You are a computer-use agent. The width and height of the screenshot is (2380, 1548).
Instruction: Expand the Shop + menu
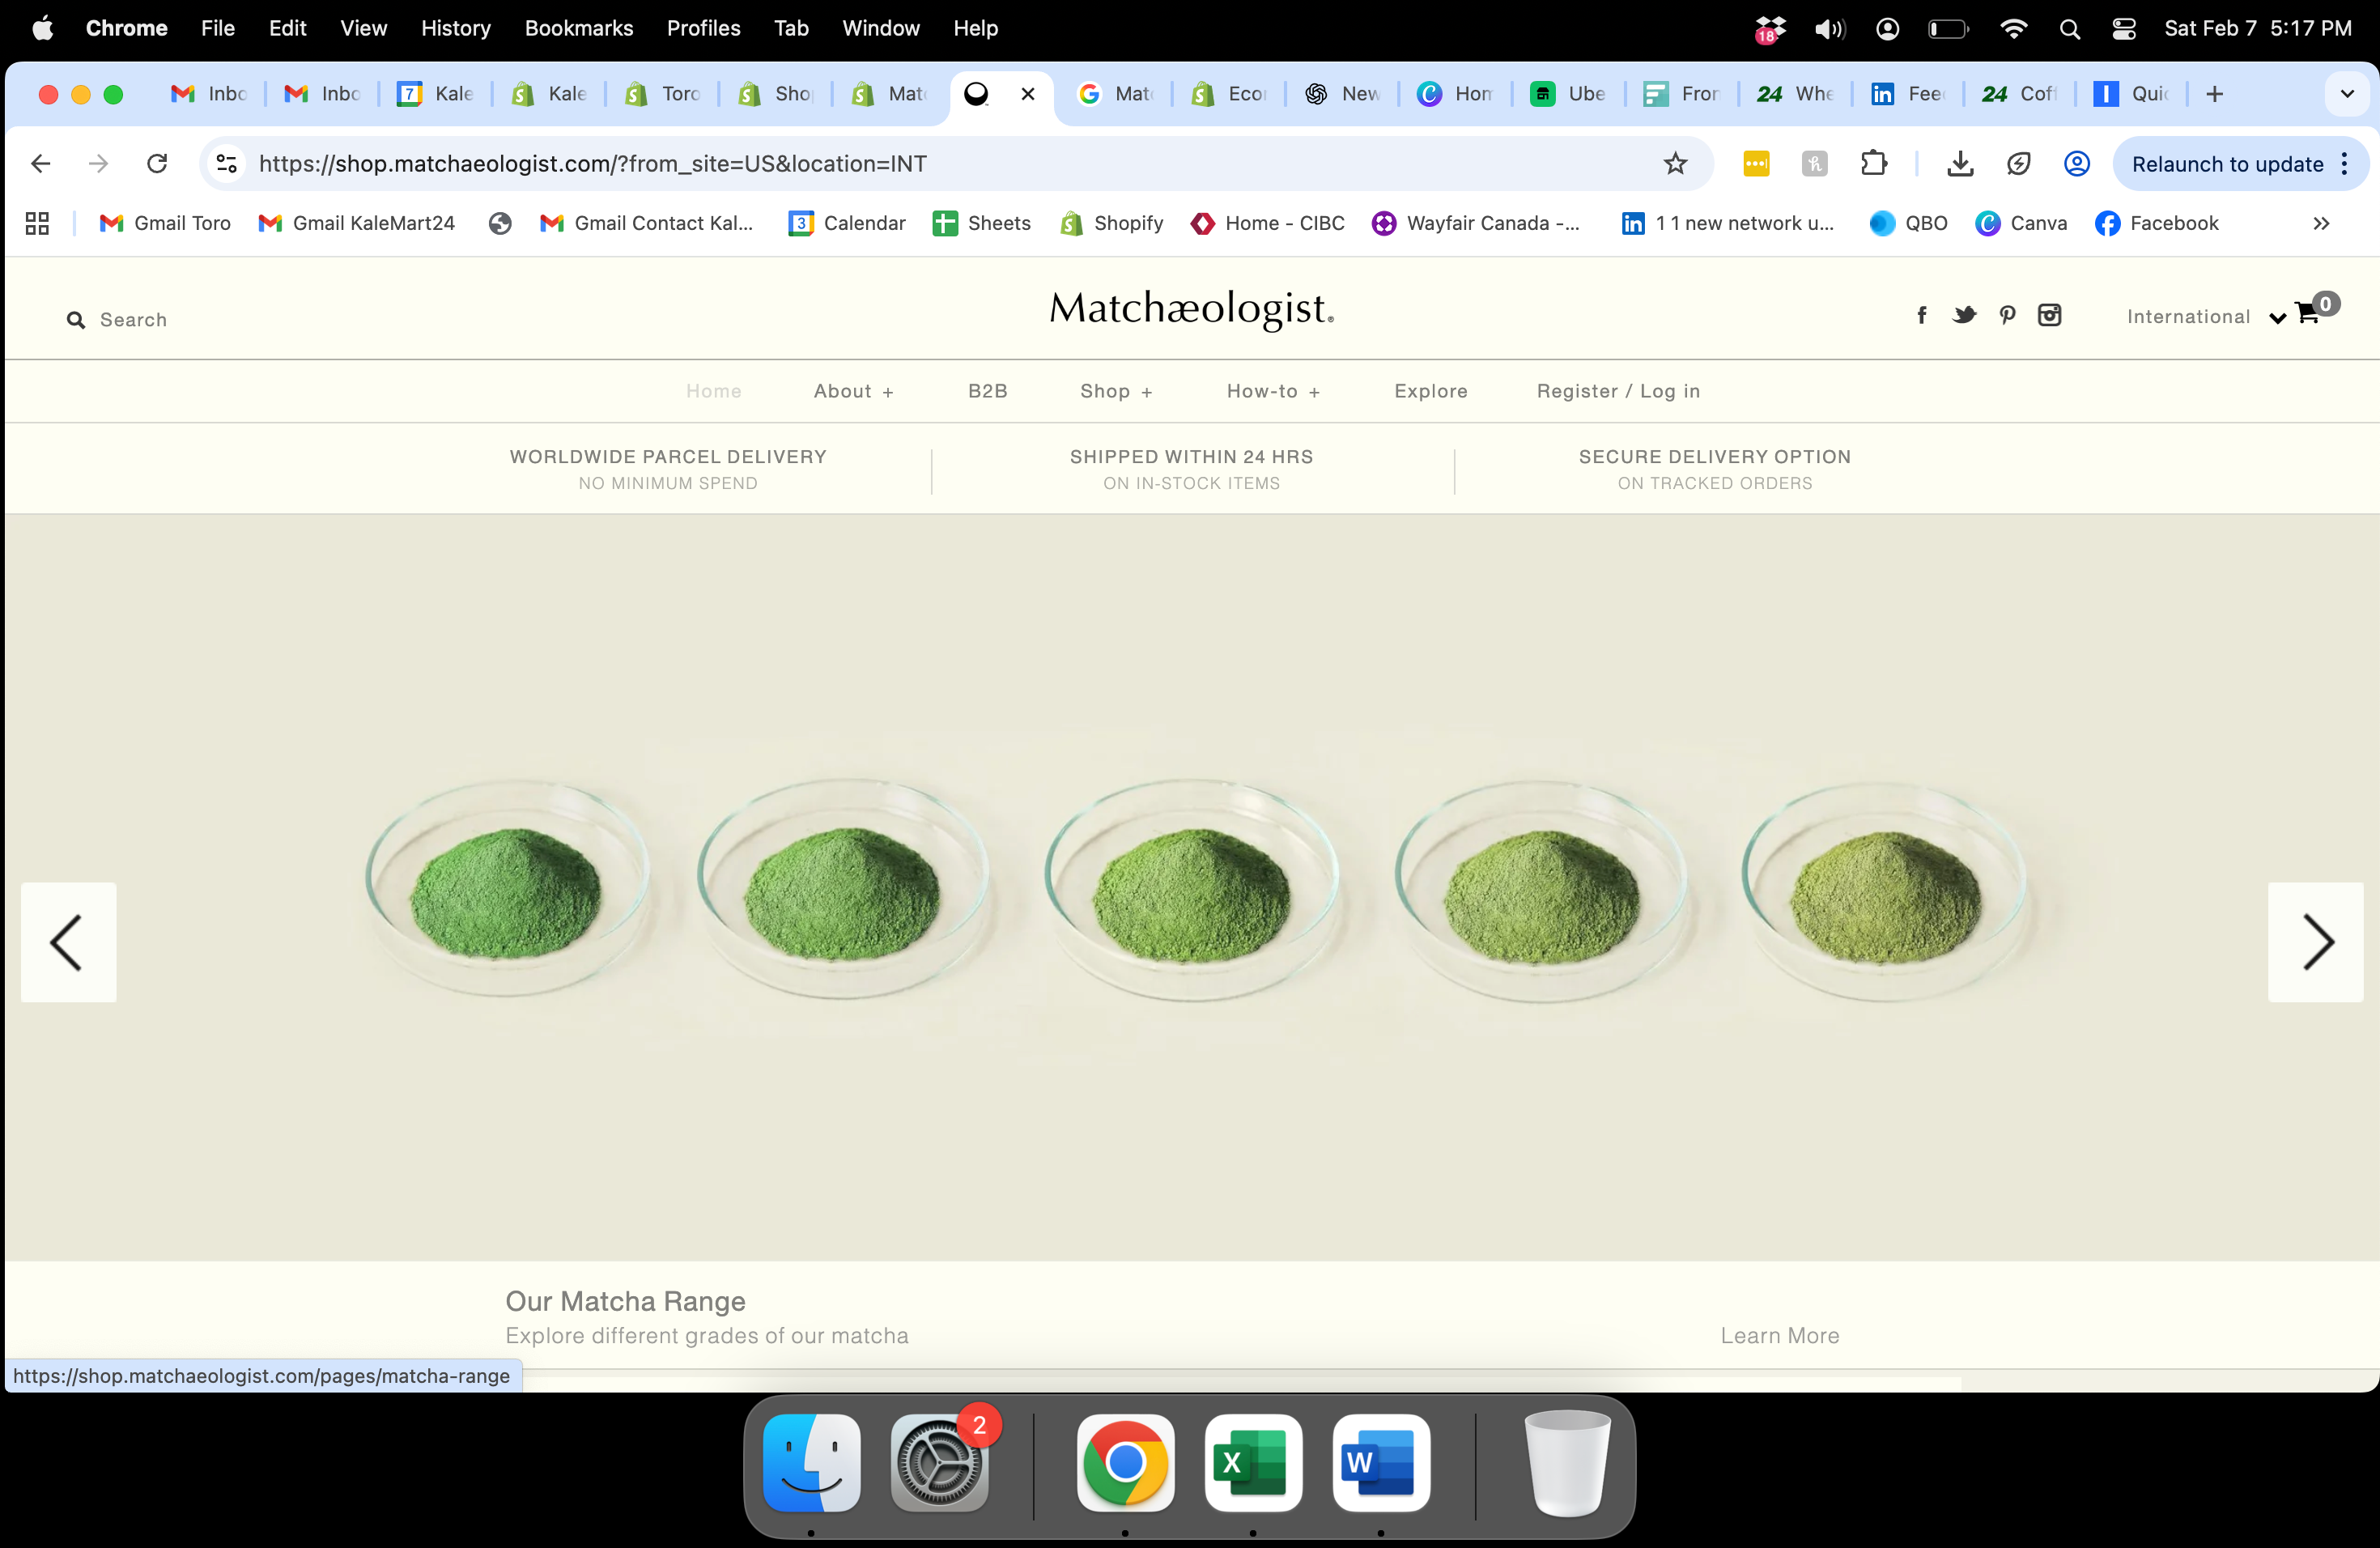(1116, 392)
